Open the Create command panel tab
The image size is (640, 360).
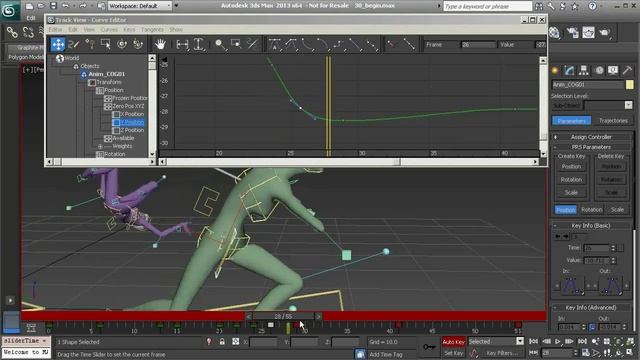[x=555, y=71]
